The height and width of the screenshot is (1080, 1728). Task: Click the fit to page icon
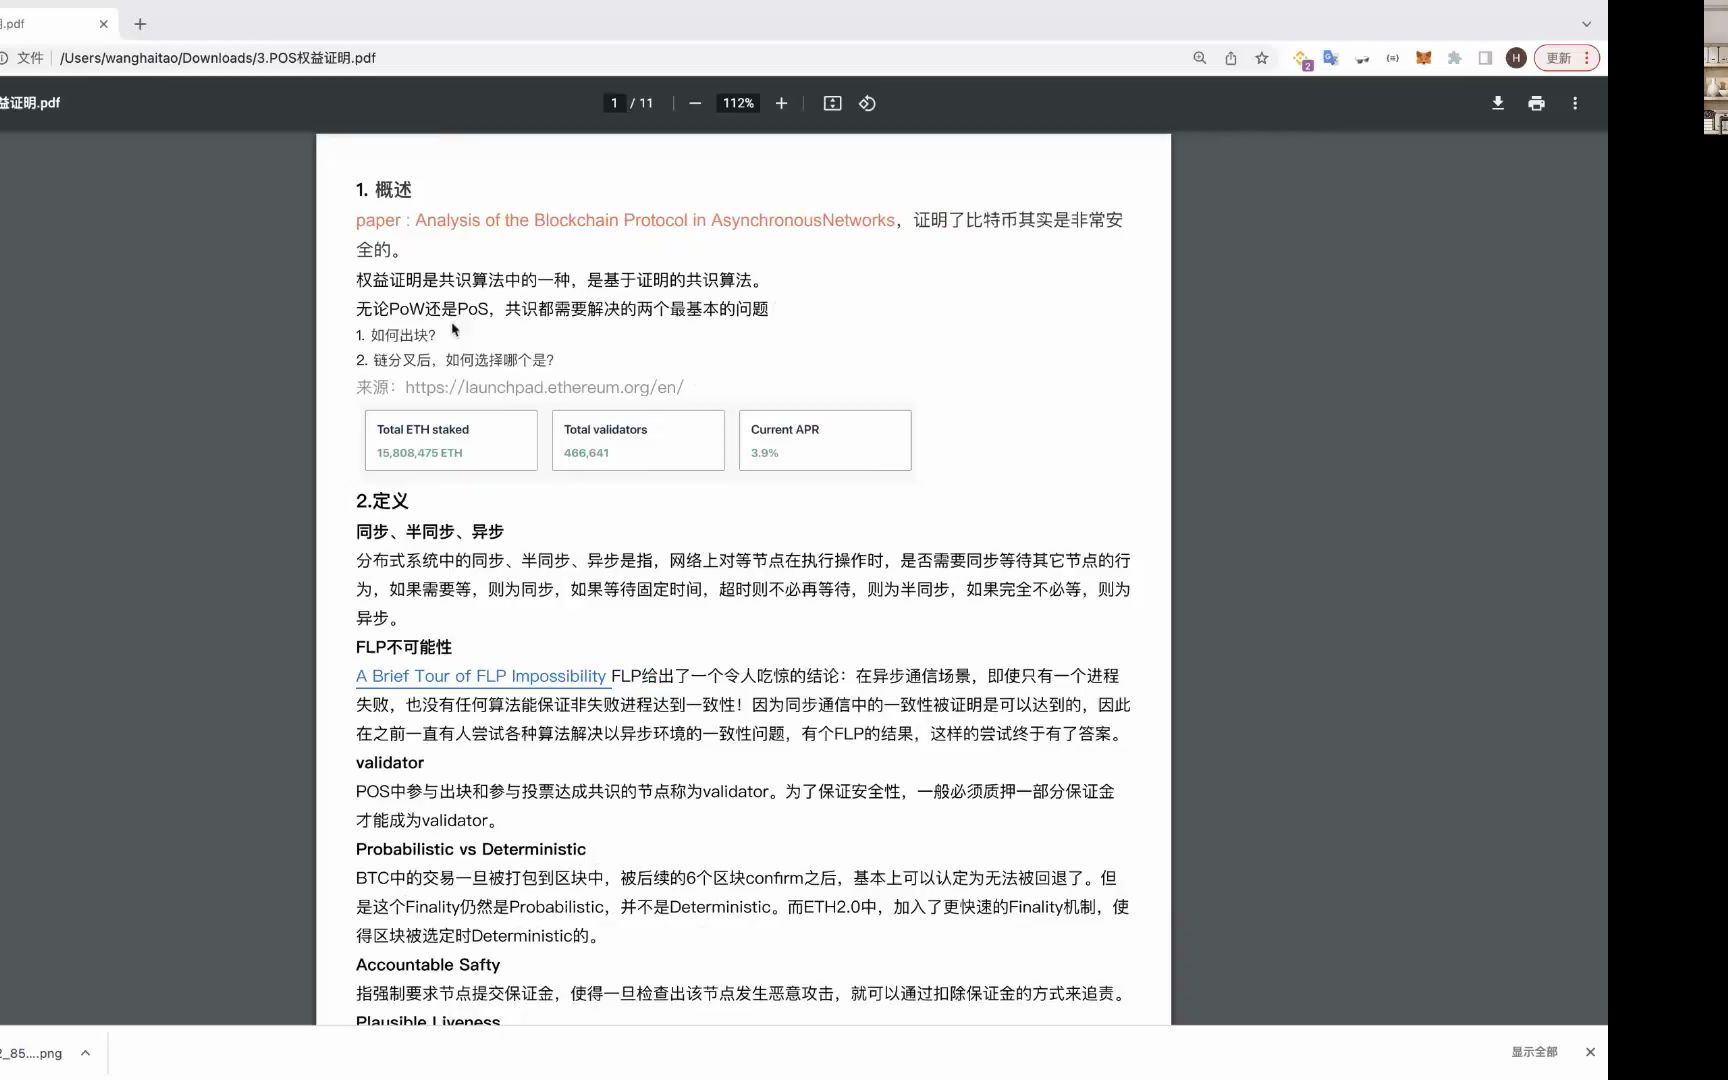(x=832, y=103)
